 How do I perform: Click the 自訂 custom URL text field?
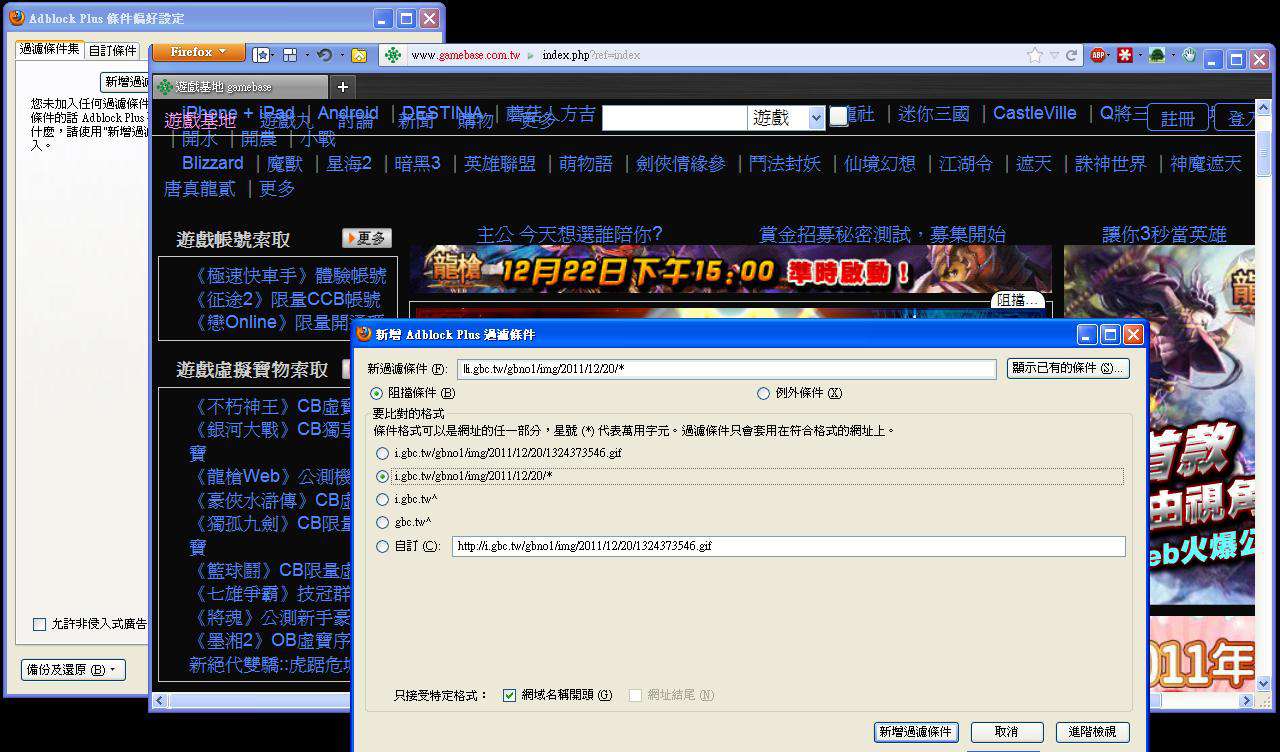789,547
